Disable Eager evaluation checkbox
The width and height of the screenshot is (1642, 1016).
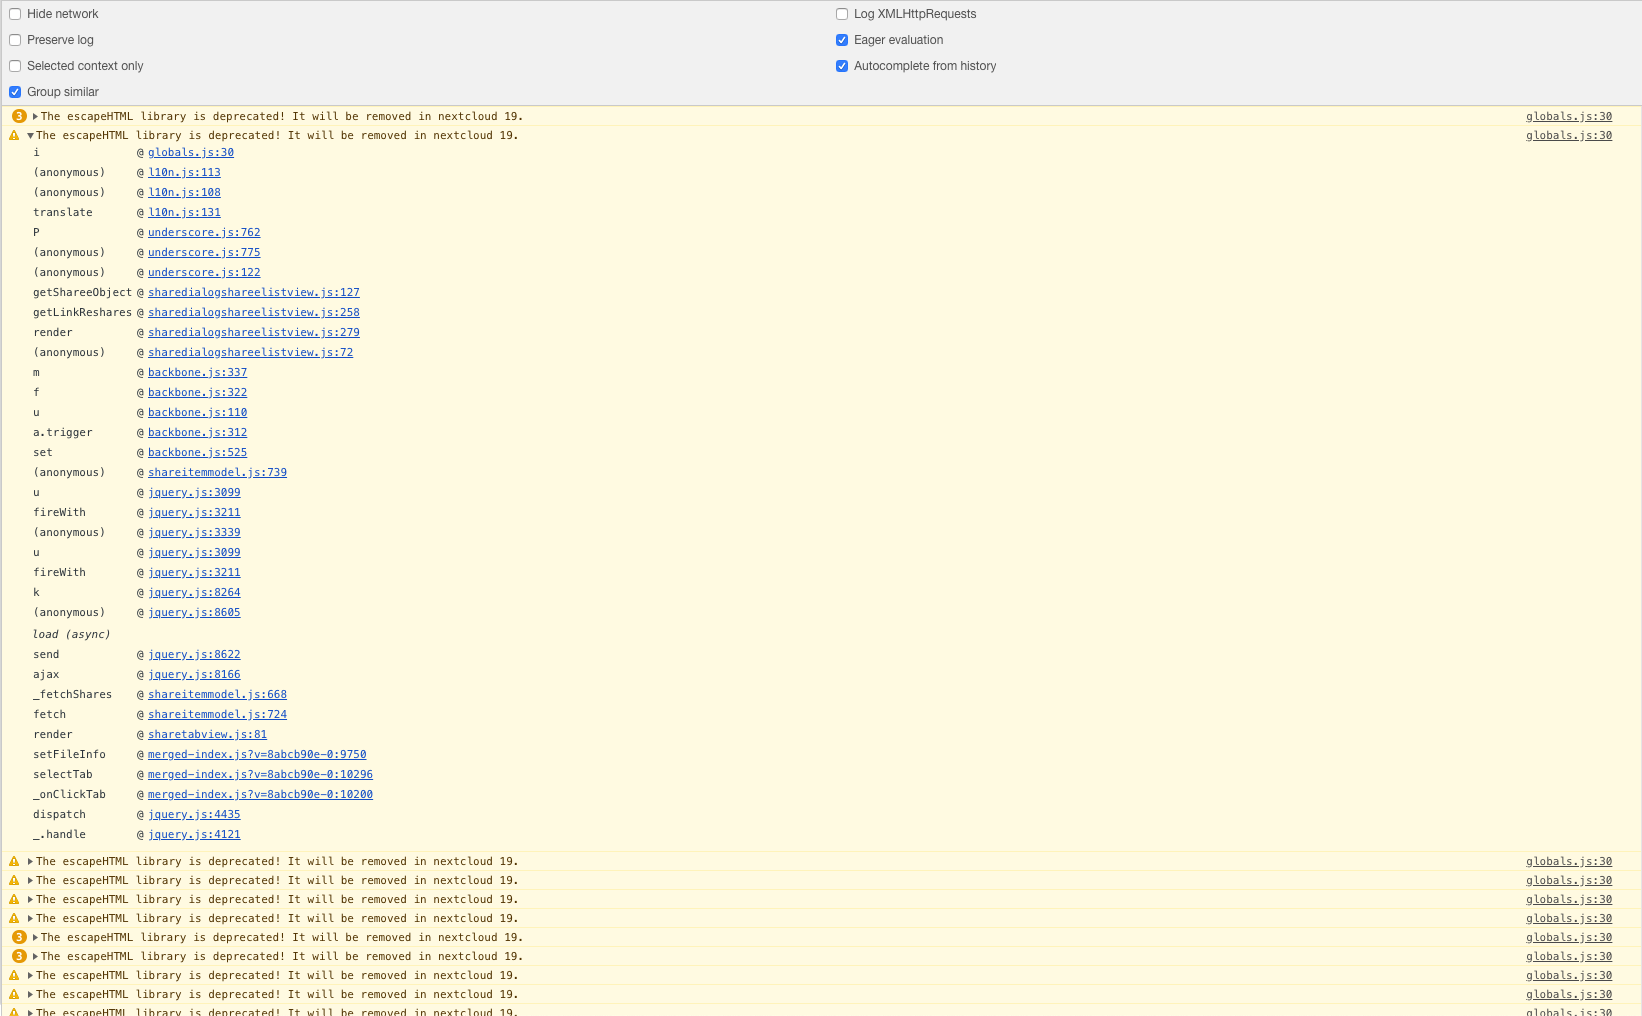[842, 40]
